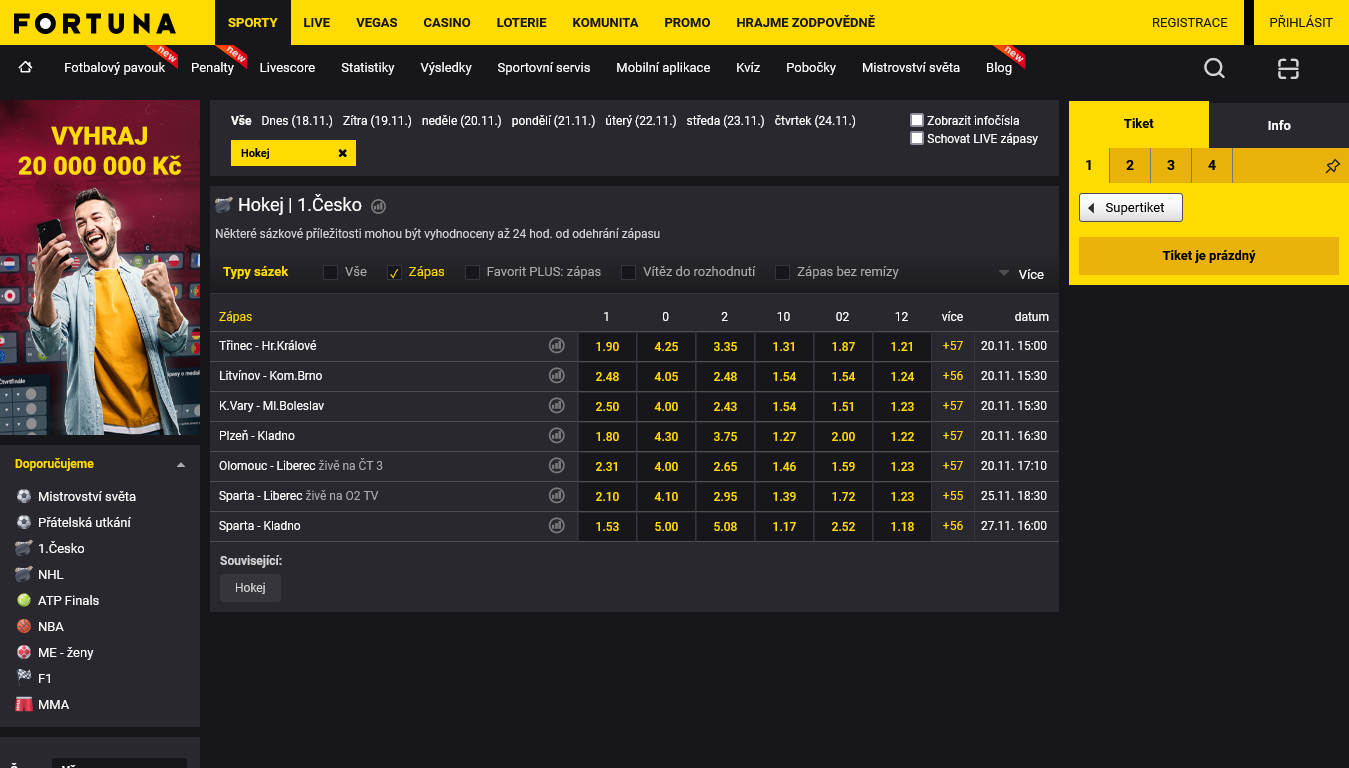Viewport: 1349px width, 768px height.
Task: Open stats icon for Třinec - Hr.Králové
Action: tap(557, 345)
